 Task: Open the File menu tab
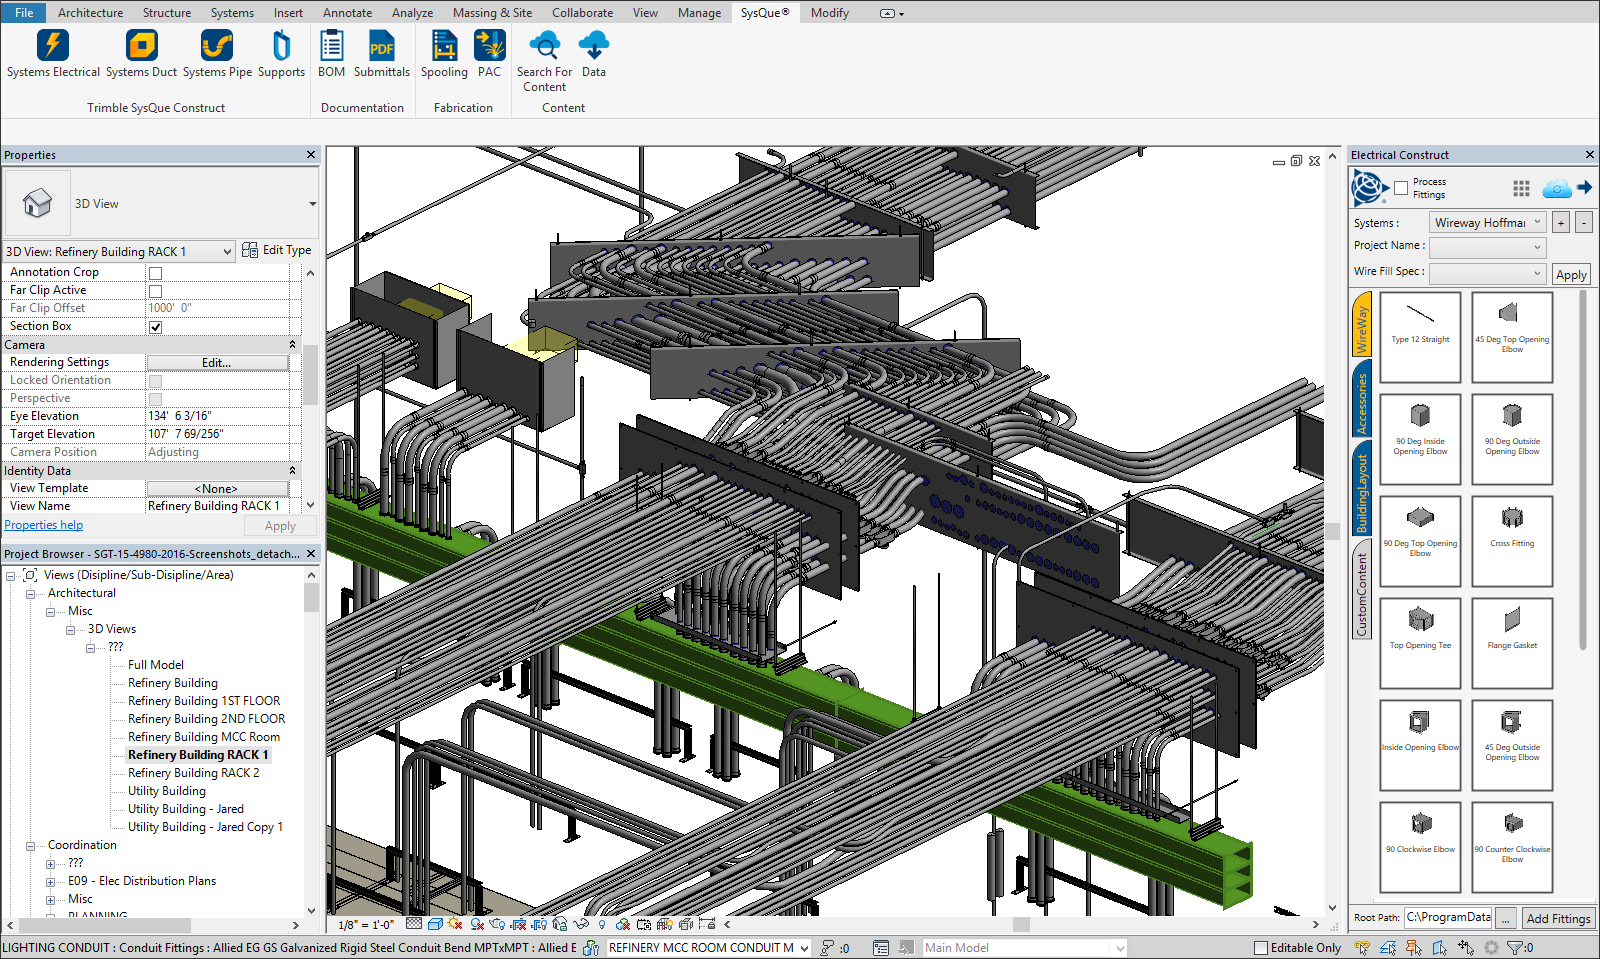coord(24,12)
